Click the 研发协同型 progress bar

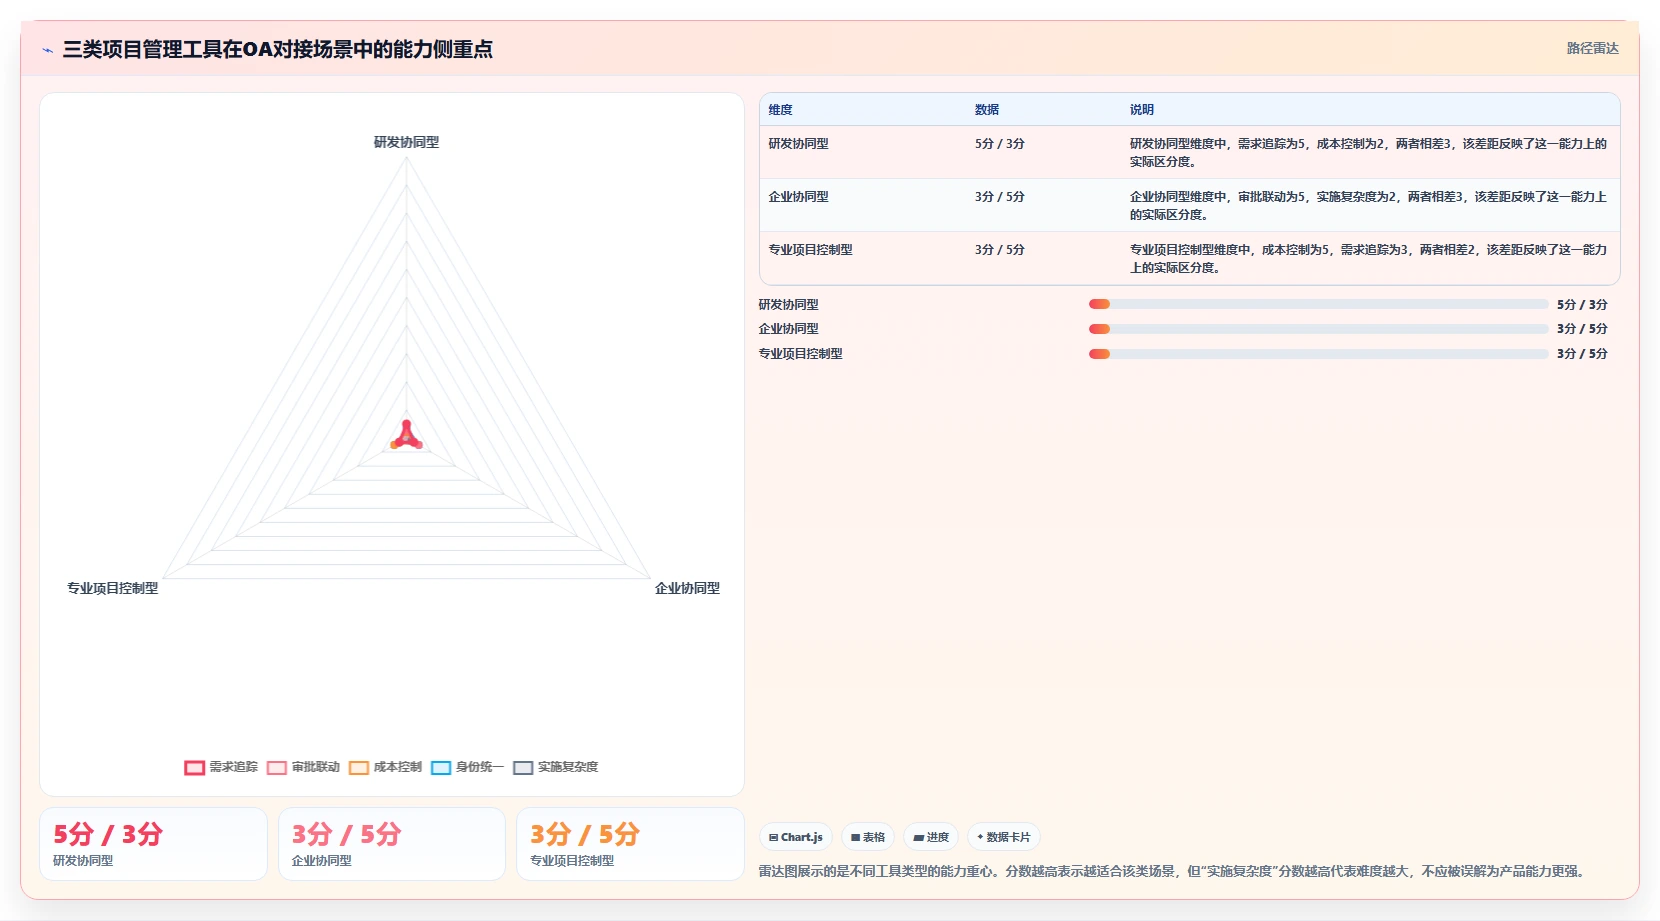pos(1318,304)
